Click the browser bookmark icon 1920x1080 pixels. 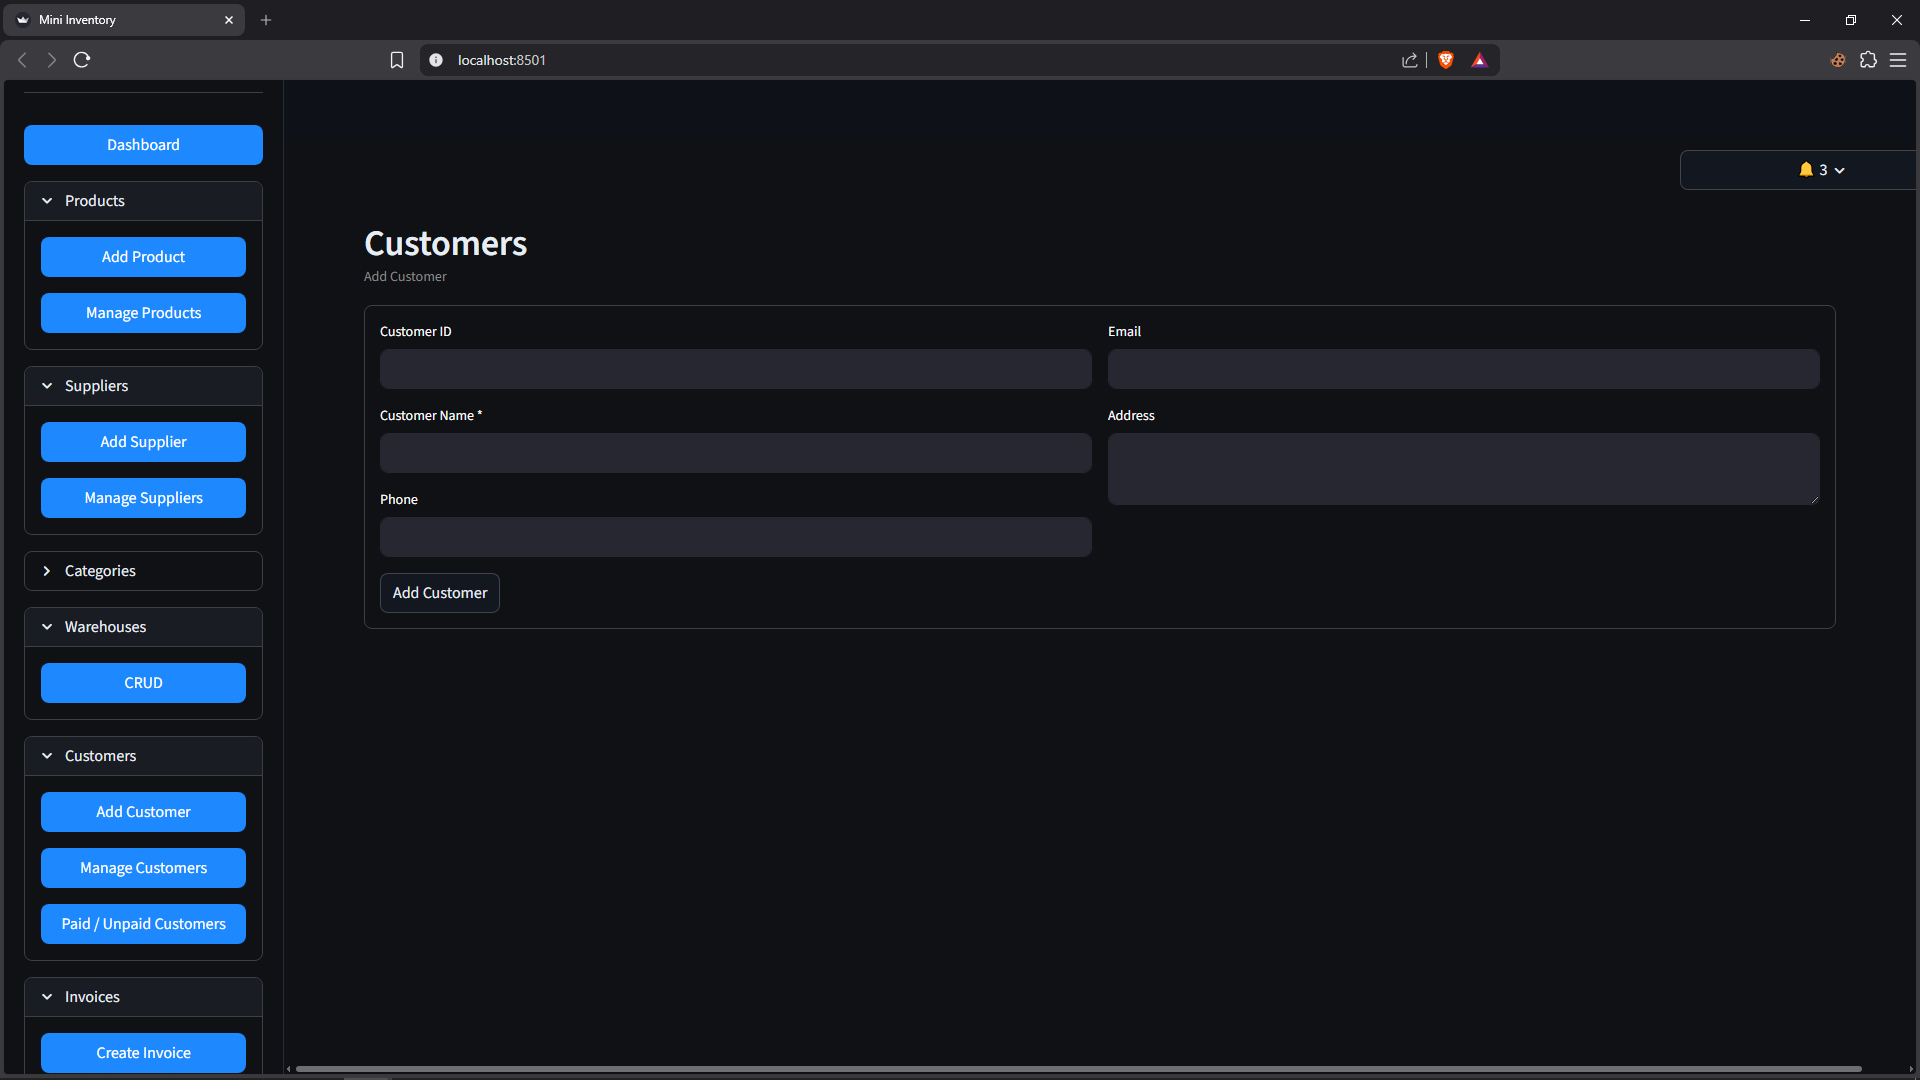[397, 60]
